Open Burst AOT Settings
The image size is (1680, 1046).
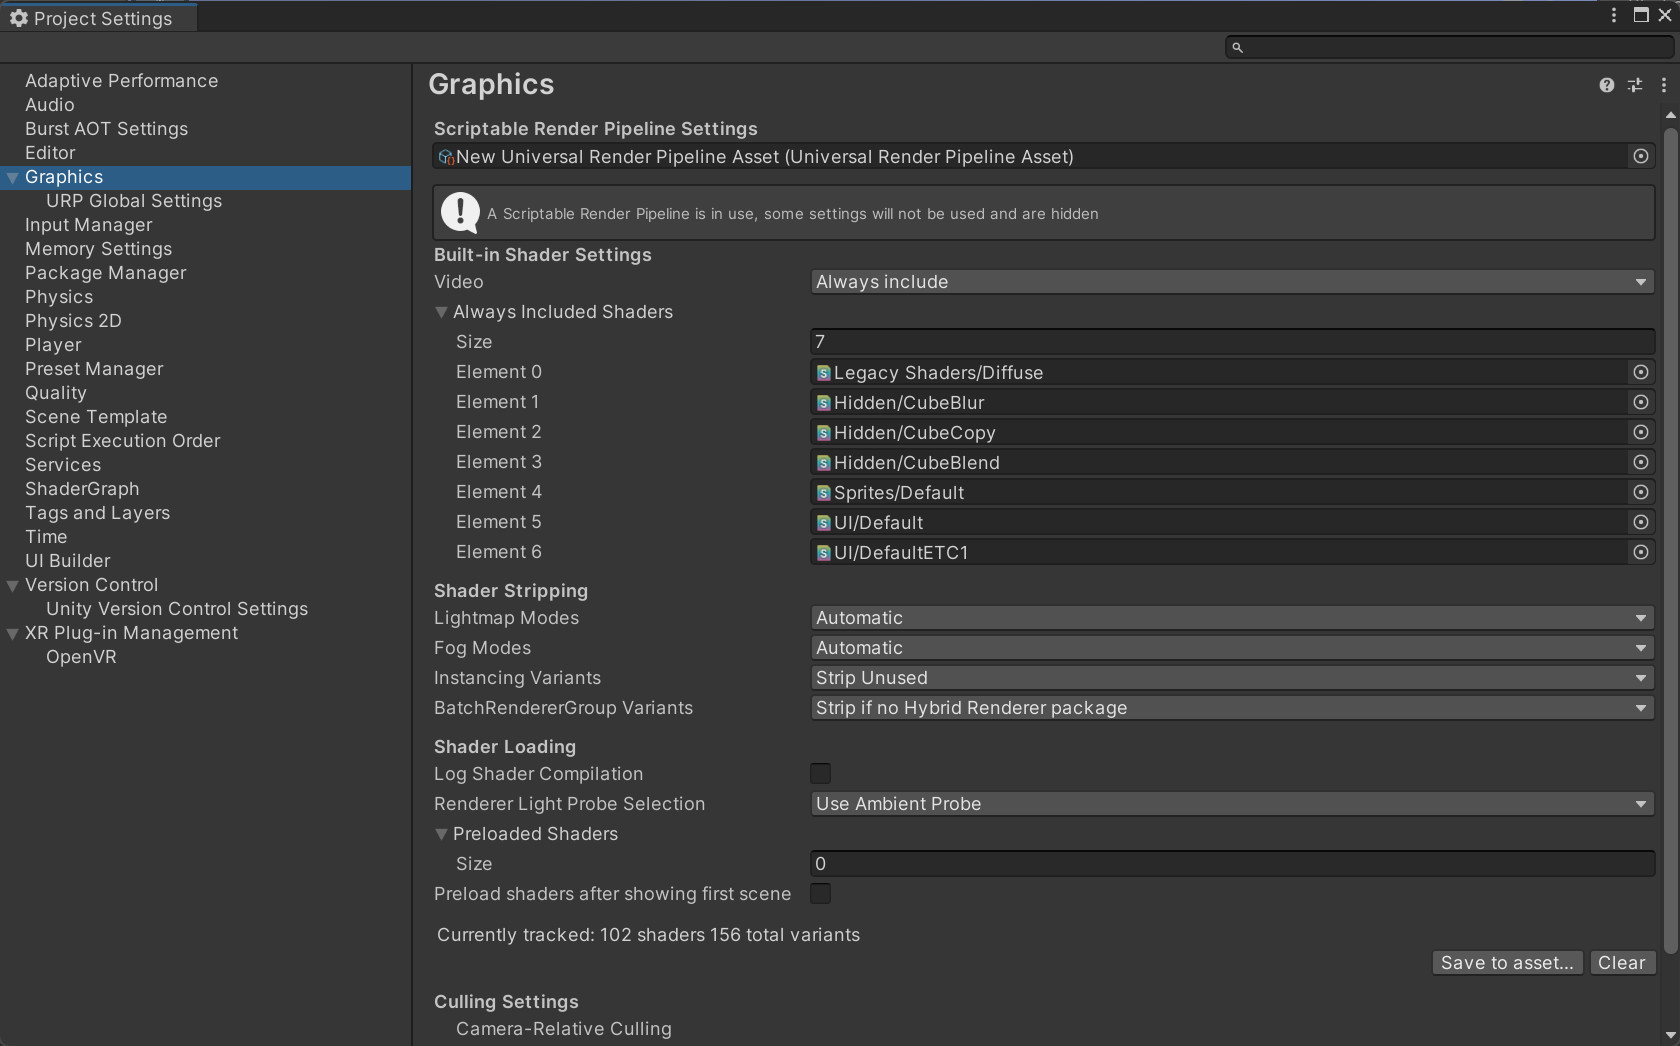tap(106, 129)
